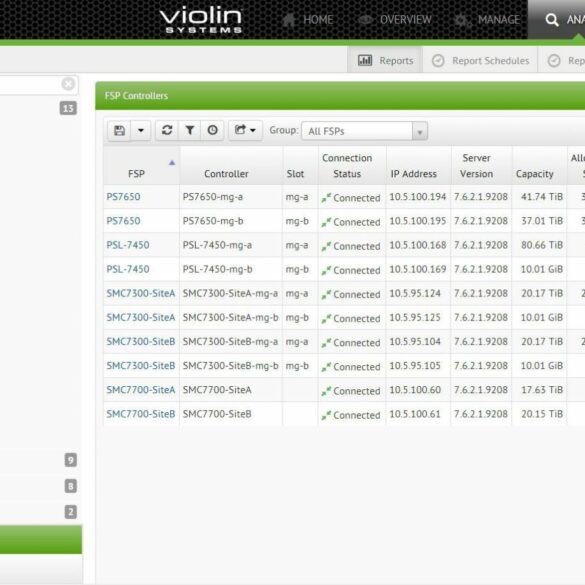Select the highlighted green sidebar section
The image size is (585, 585).
tap(41, 539)
